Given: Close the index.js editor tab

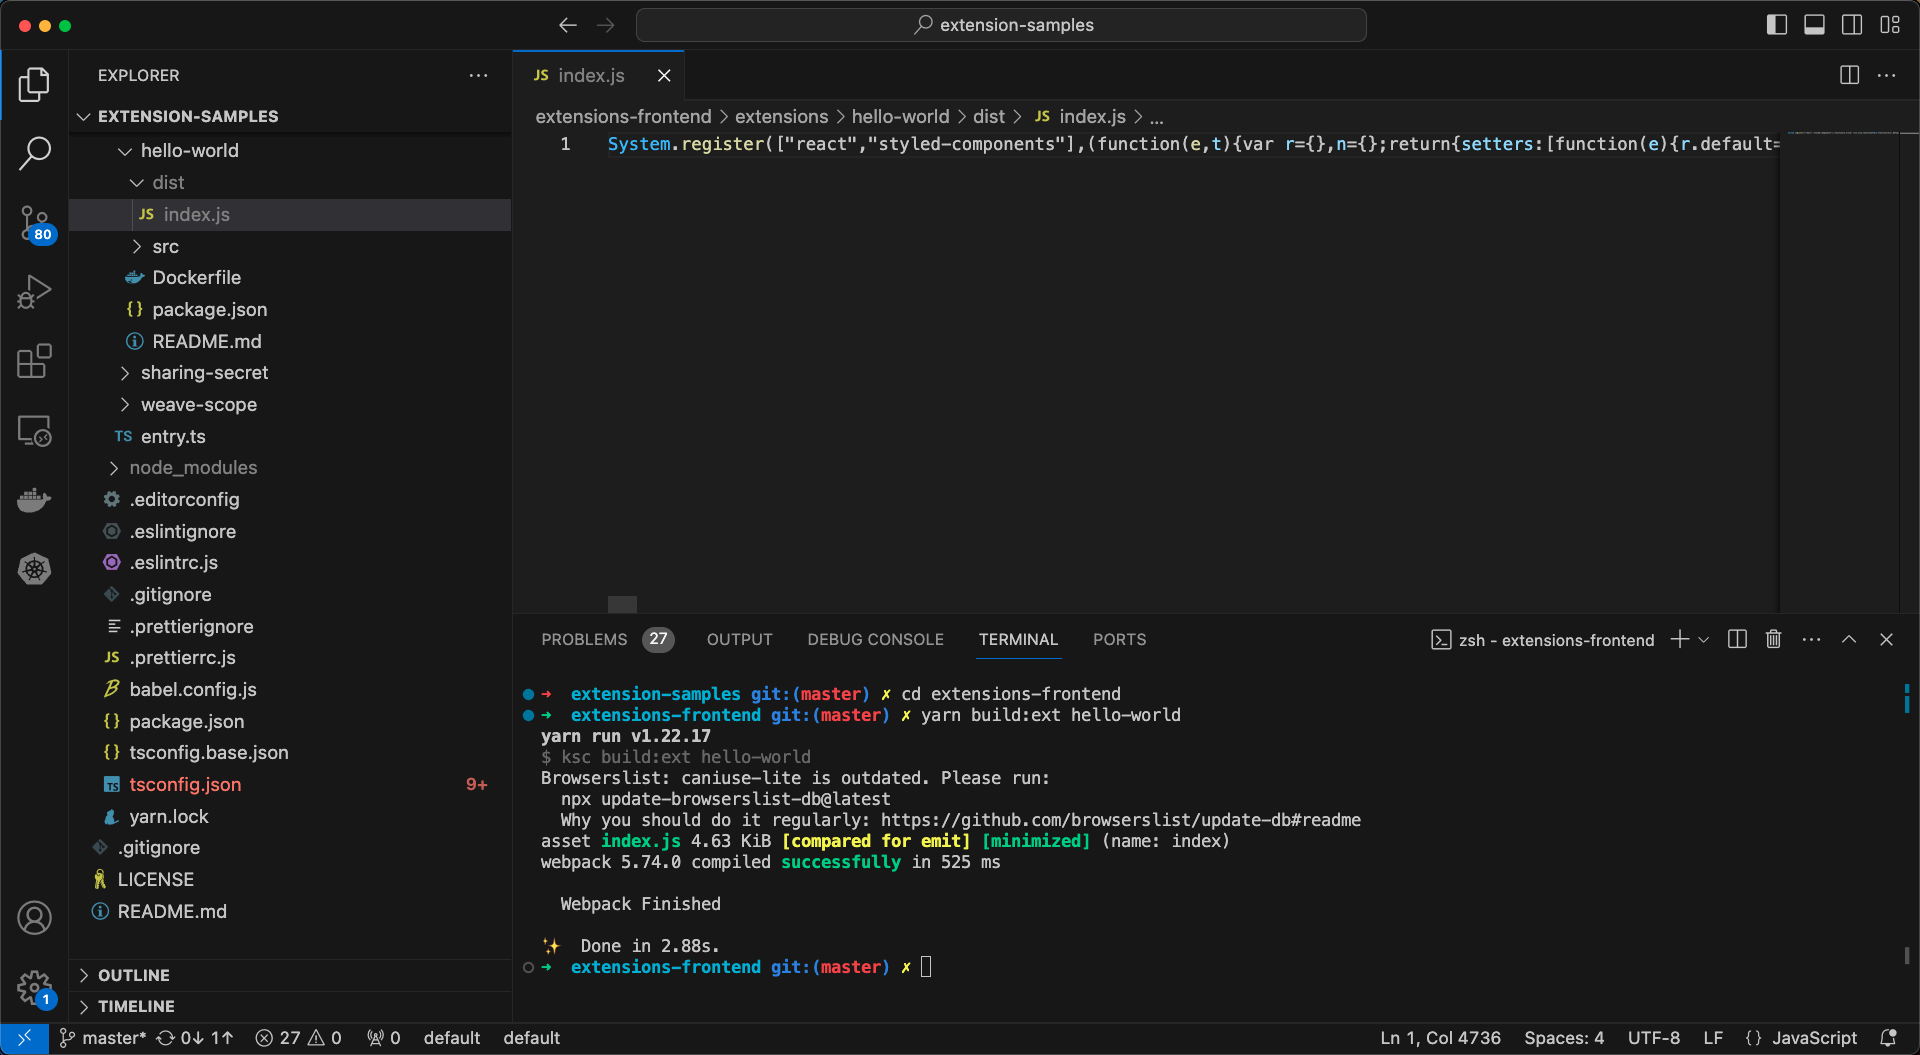Looking at the screenshot, I should click(x=664, y=75).
